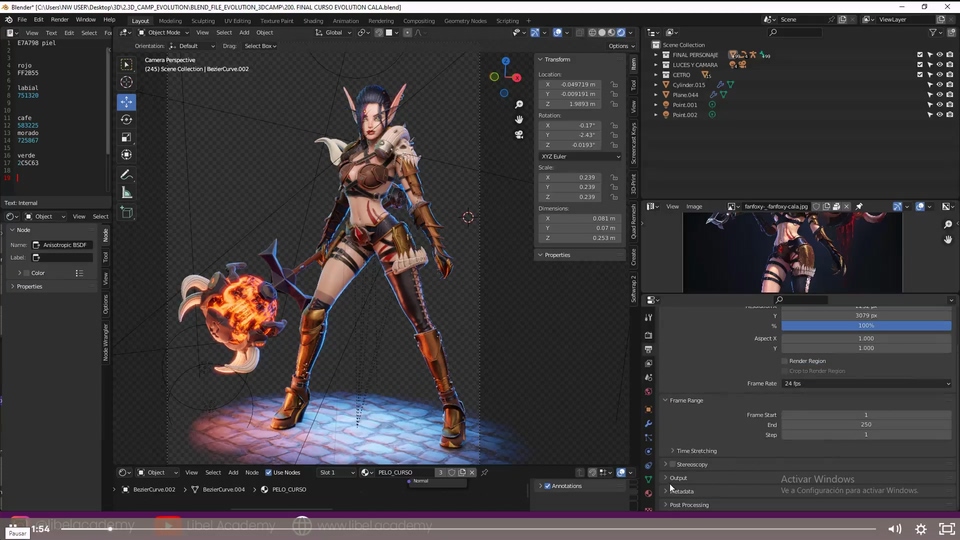Click the viewport zoom magnifier icon
960x540 pixels.
(x=519, y=104)
